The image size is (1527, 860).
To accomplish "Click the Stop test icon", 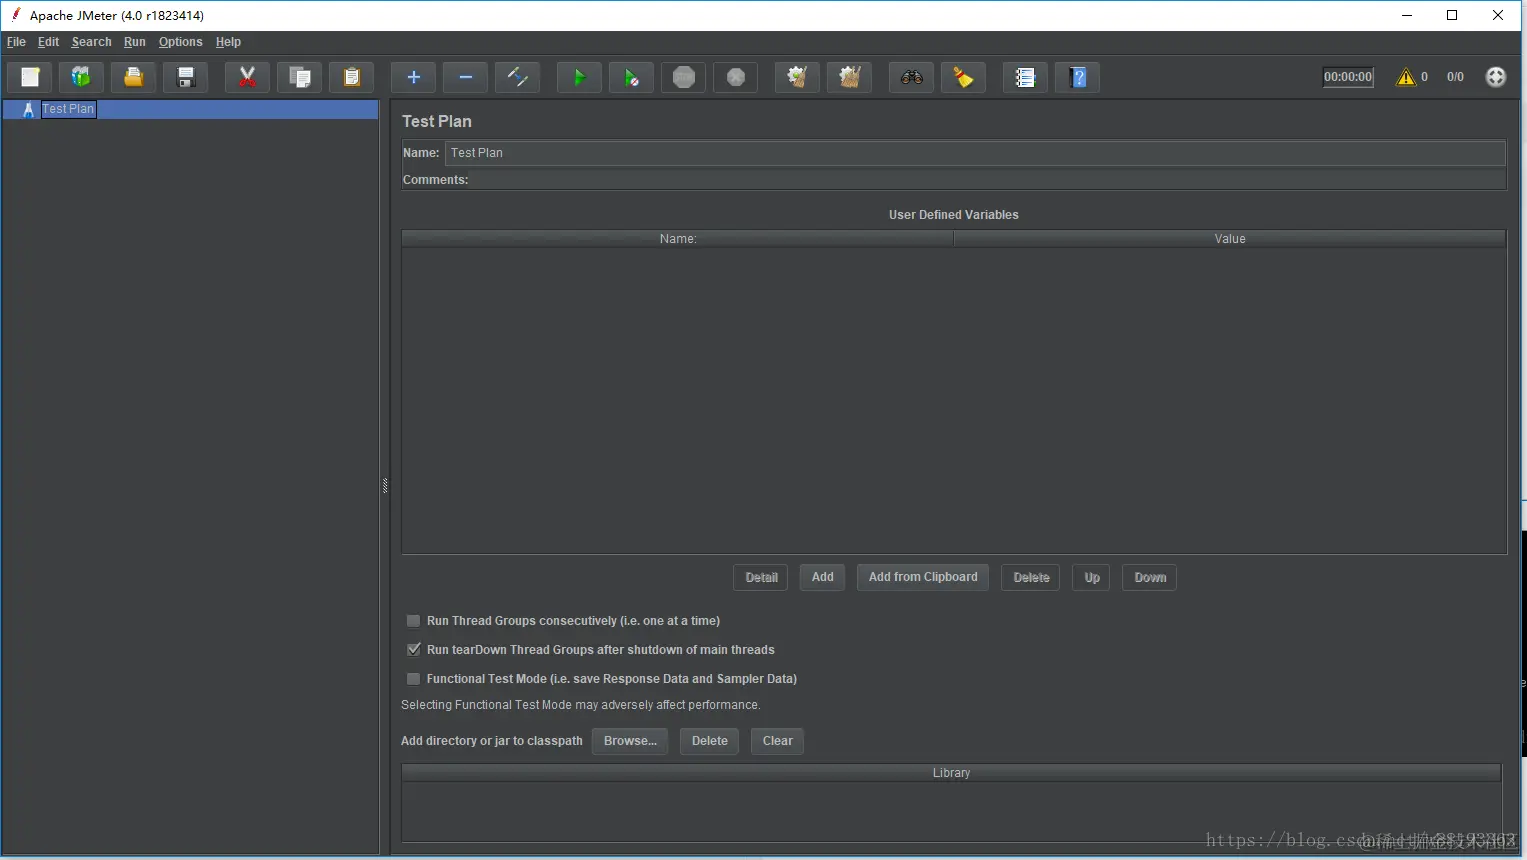I will click(x=683, y=77).
